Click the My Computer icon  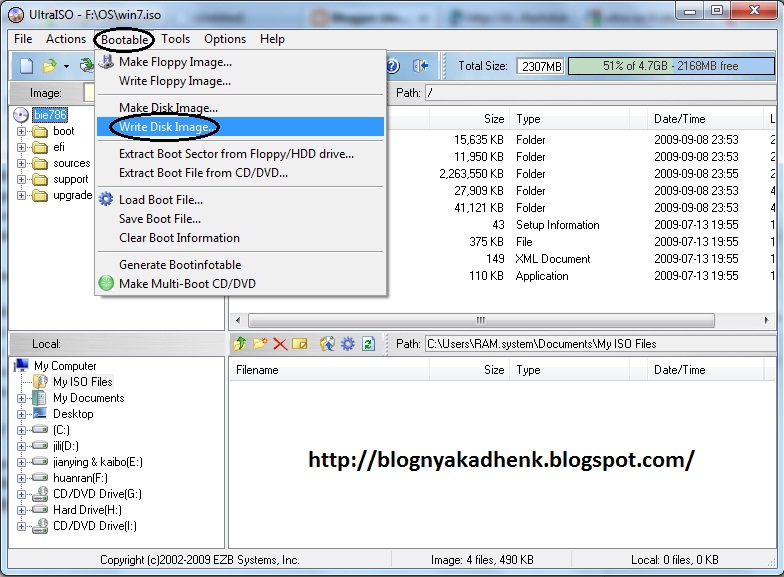tap(22, 365)
